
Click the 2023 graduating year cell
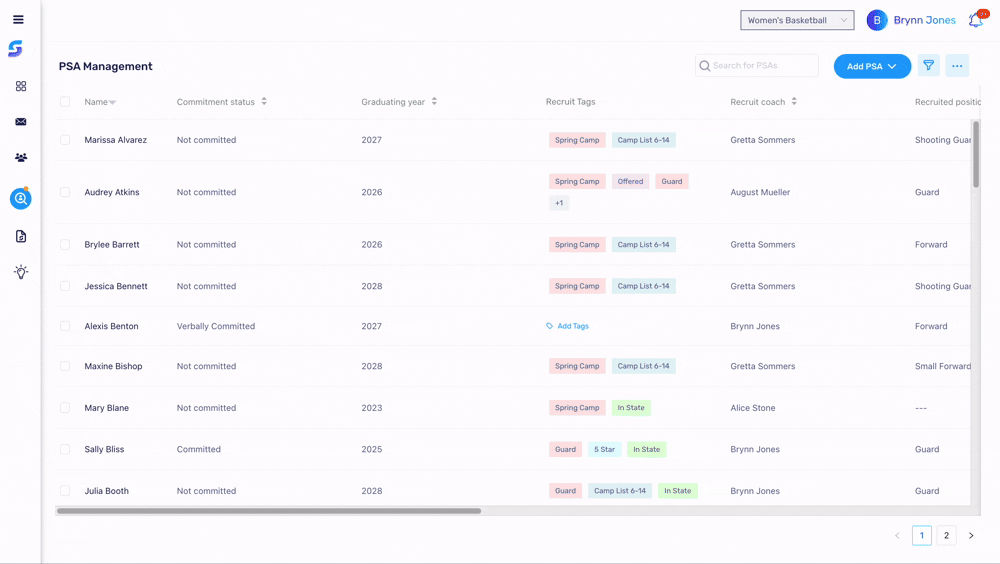[372, 408]
